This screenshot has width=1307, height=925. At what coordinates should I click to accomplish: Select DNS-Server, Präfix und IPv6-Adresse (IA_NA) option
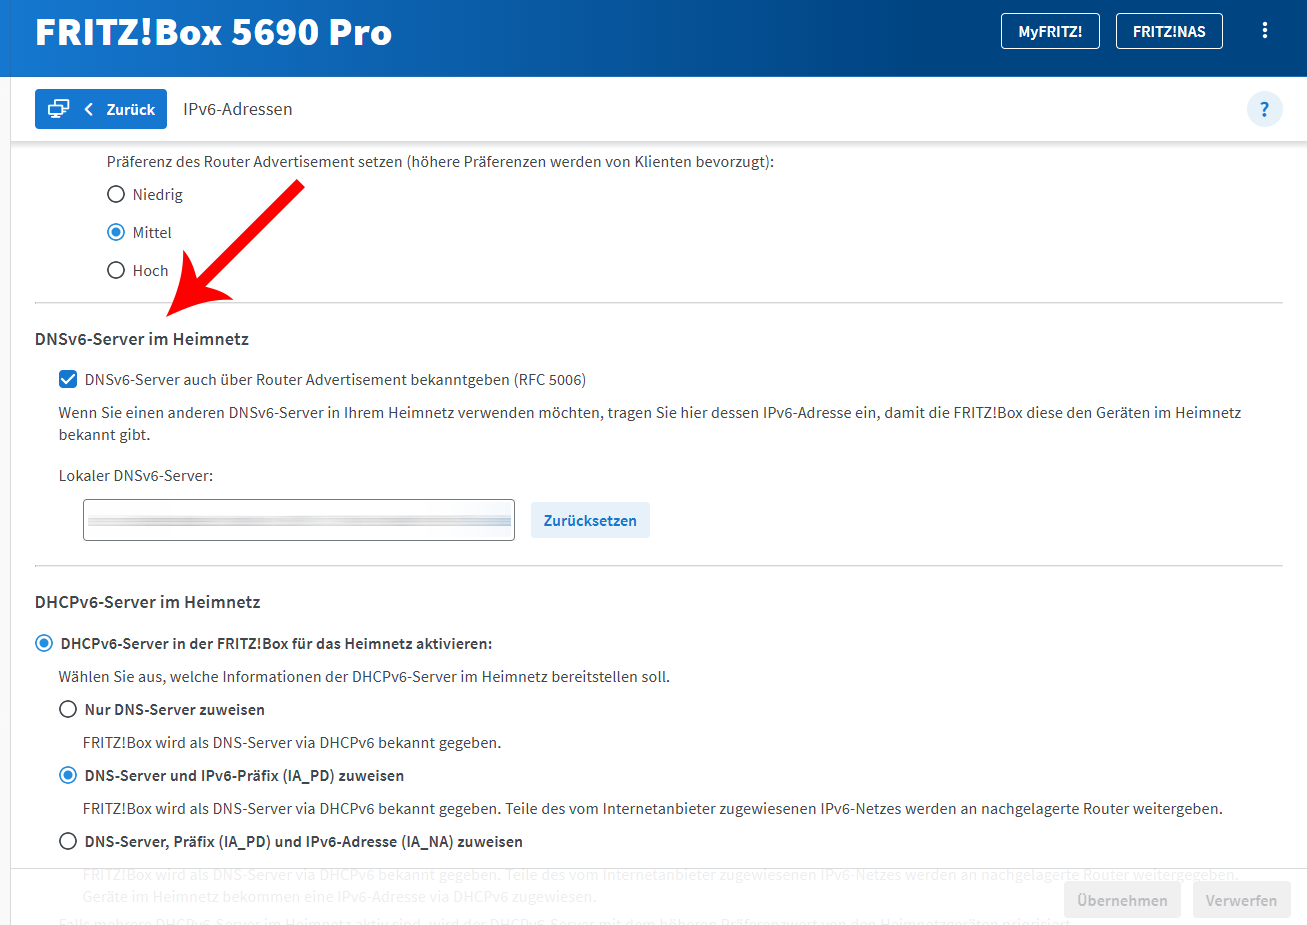coord(68,841)
